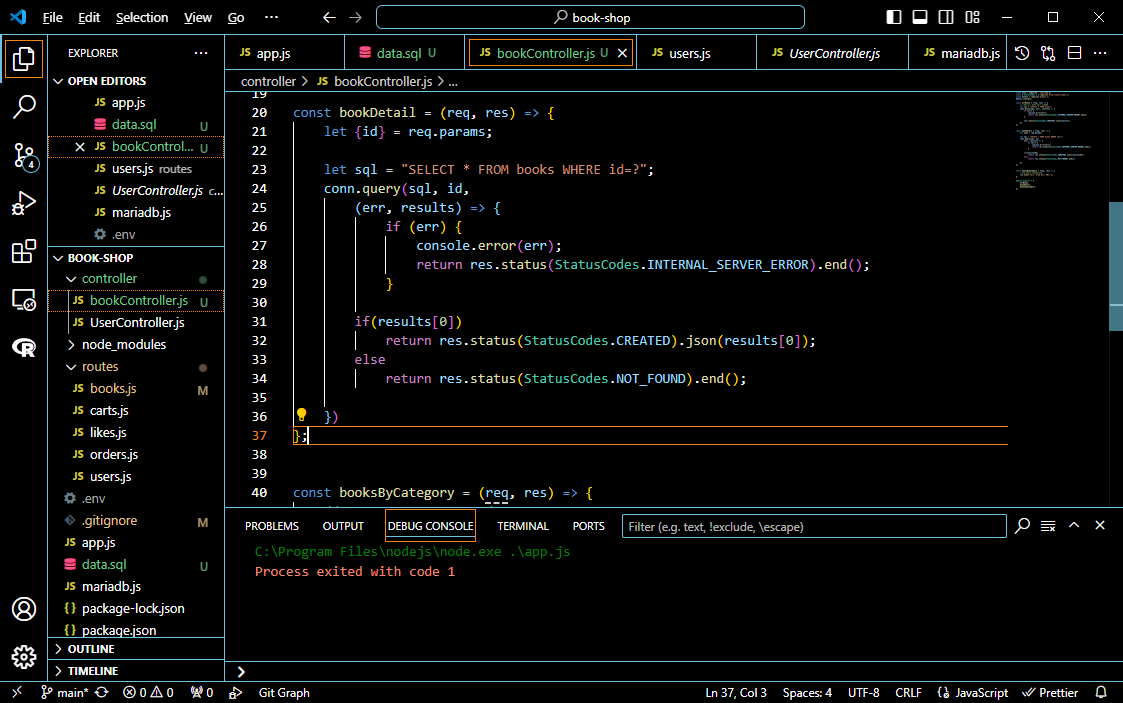The width and height of the screenshot is (1123, 703).
Task: Open the Extensions view
Action: point(24,251)
